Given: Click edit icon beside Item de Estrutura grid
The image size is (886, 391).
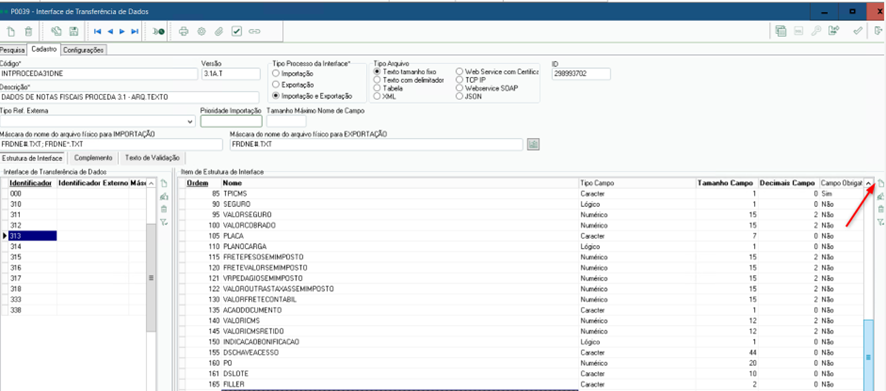Looking at the screenshot, I should click(880, 197).
